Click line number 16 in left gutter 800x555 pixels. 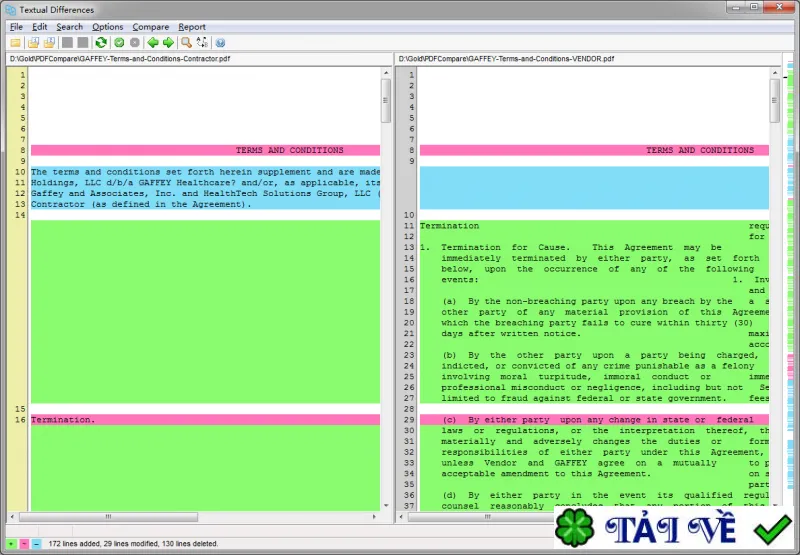20,420
